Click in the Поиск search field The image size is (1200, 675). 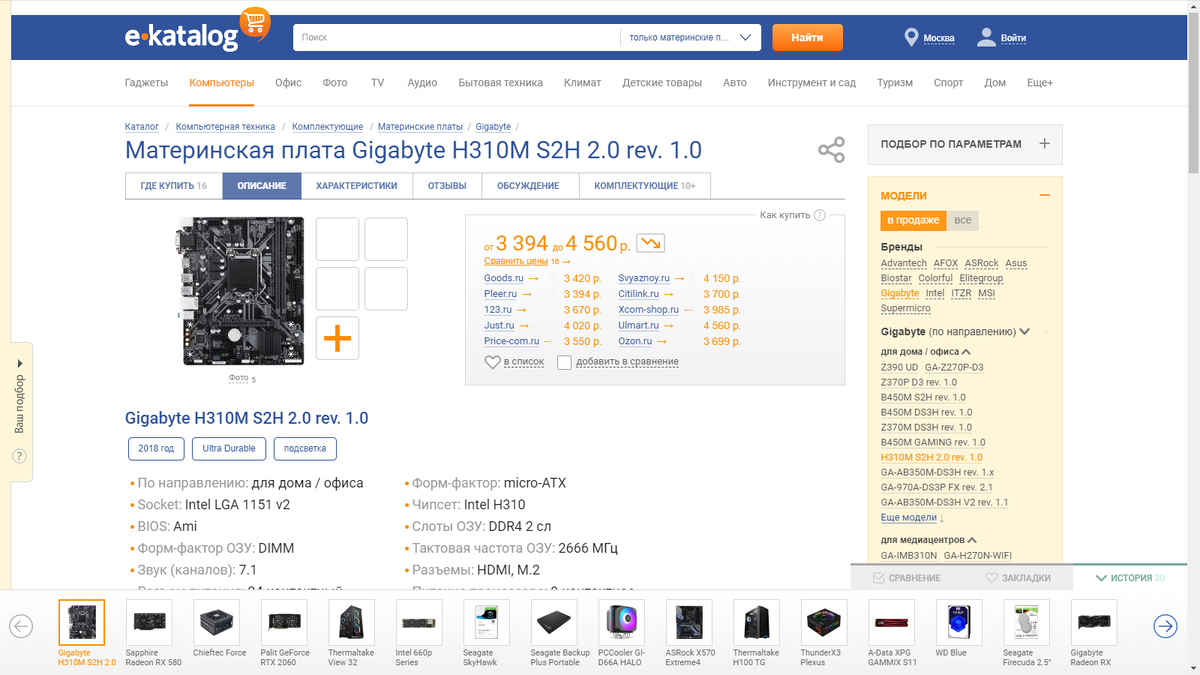pos(455,38)
